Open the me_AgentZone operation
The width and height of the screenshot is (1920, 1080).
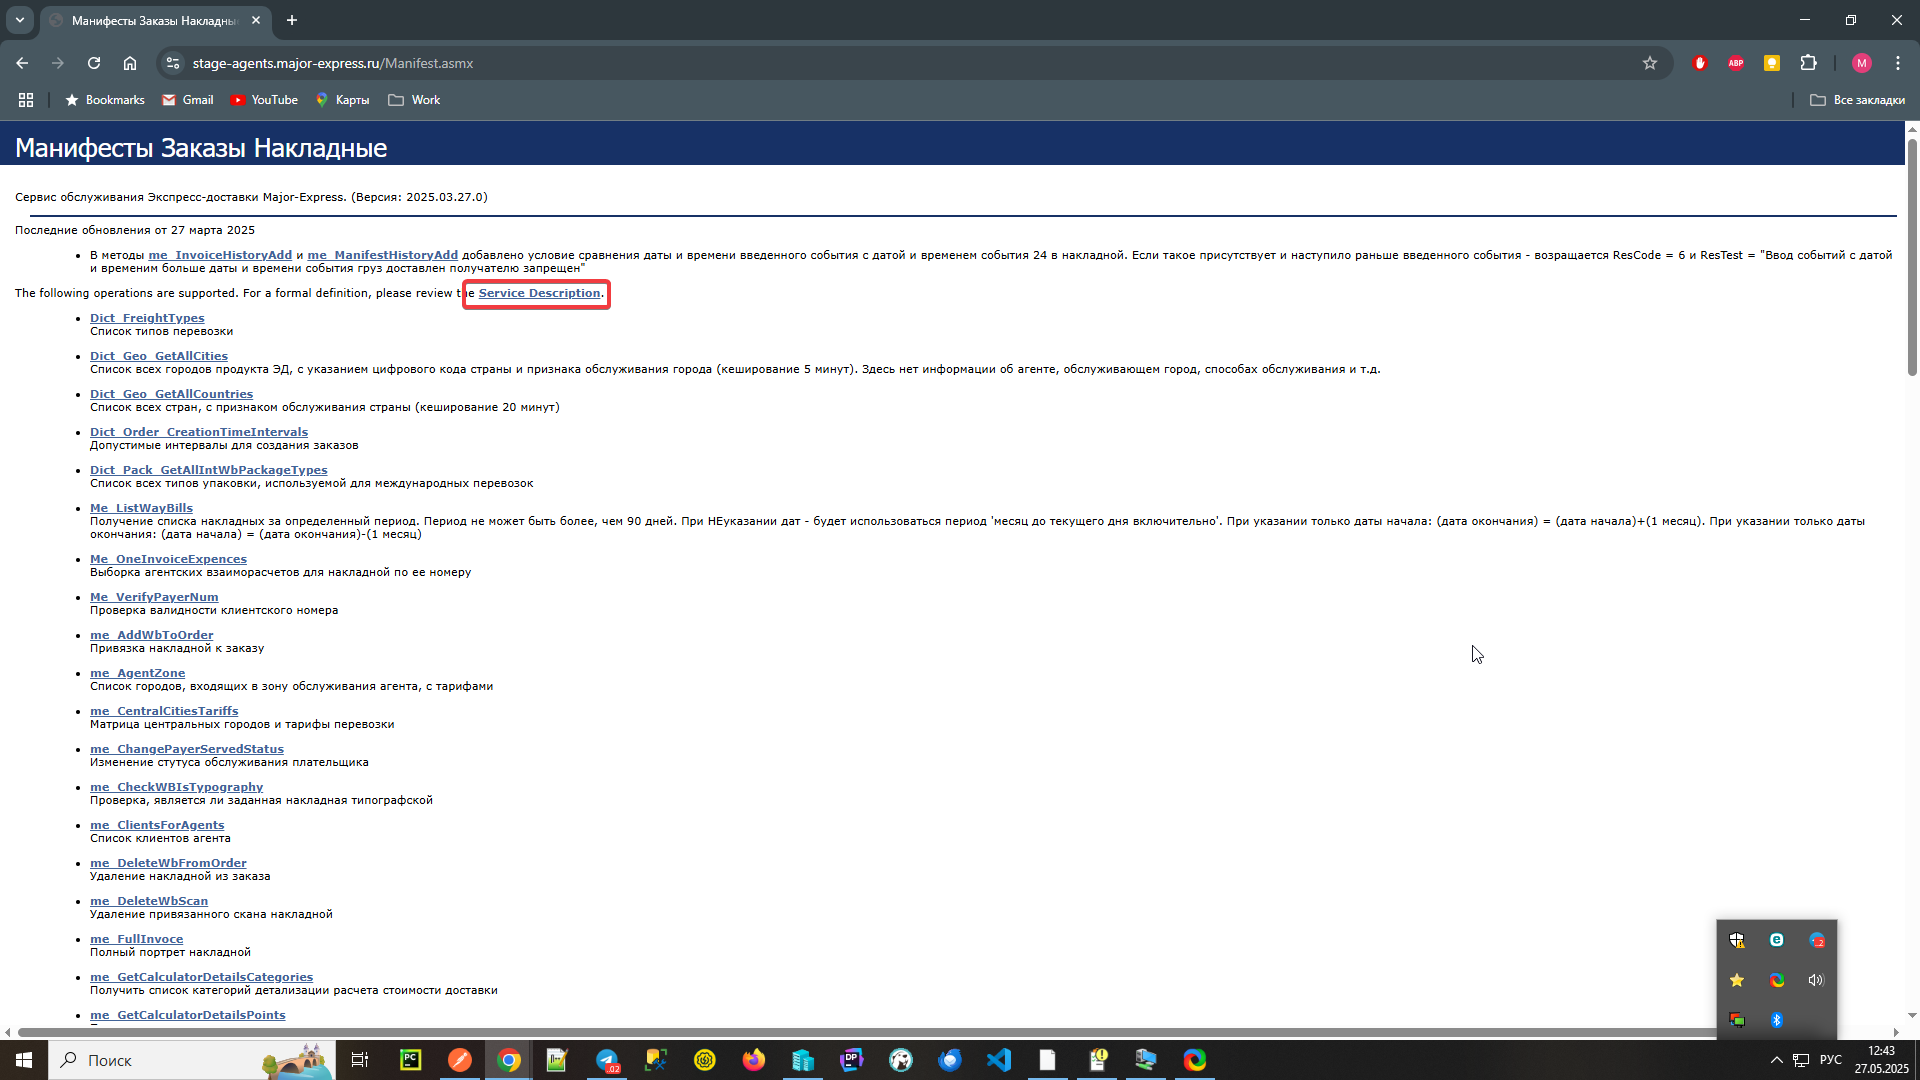pyautogui.click(x=137, y=673)
